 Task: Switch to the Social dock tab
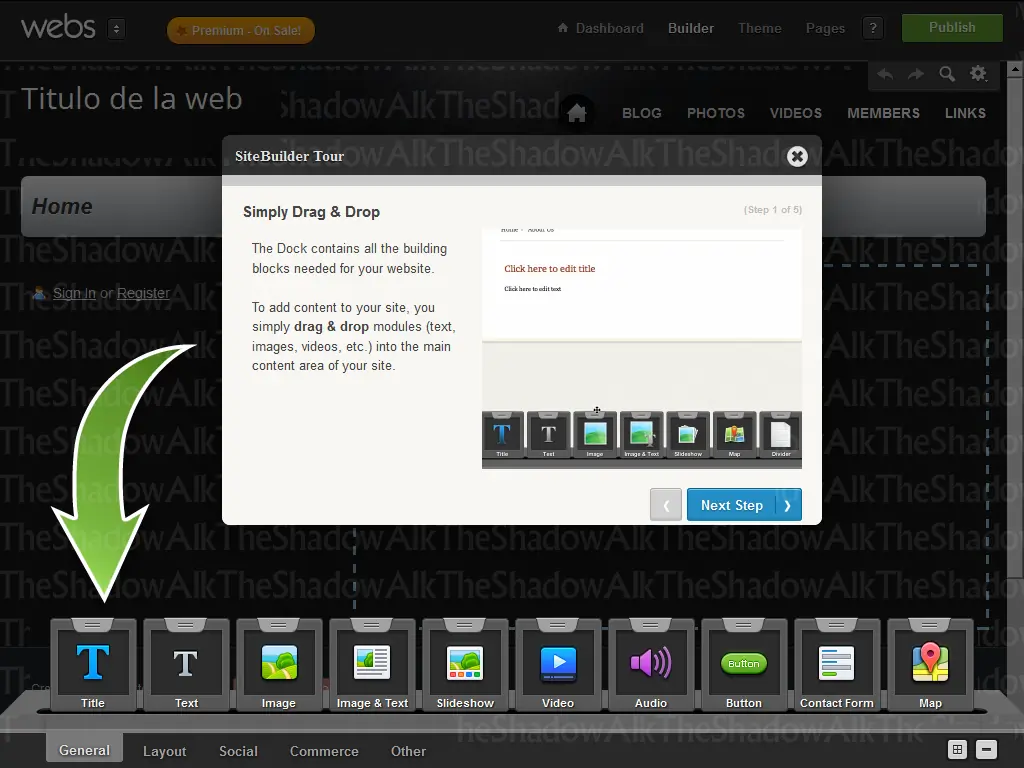tap(238, 751)
